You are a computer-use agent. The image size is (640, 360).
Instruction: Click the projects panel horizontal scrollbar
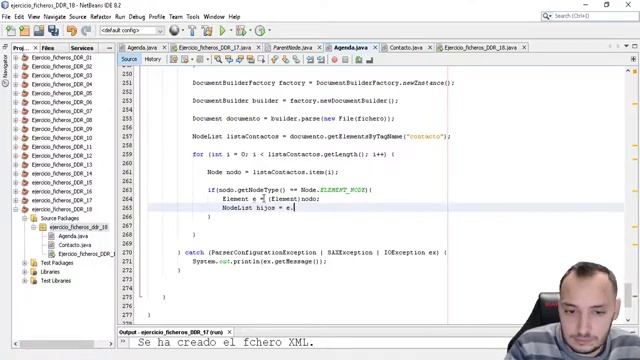(57, 344)
